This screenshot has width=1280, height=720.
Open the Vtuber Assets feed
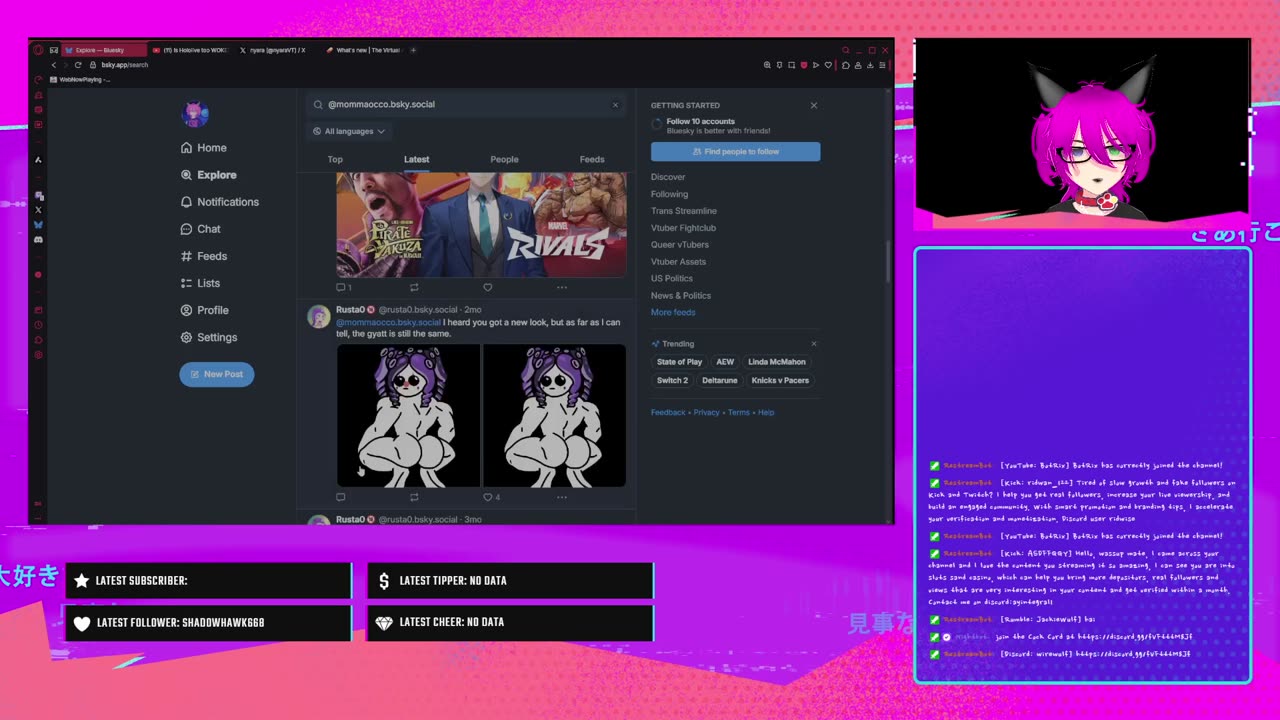(x=678, y=262)
